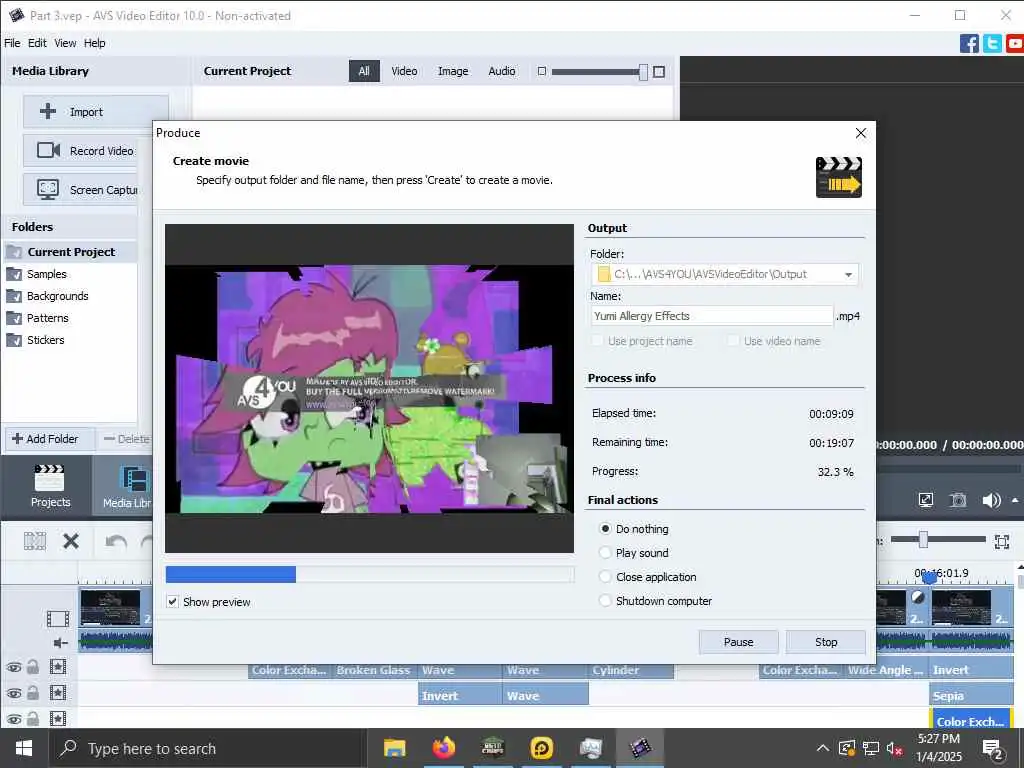Open AVS Video Editor taskbar icon
1024x768 pixels.
640,748
